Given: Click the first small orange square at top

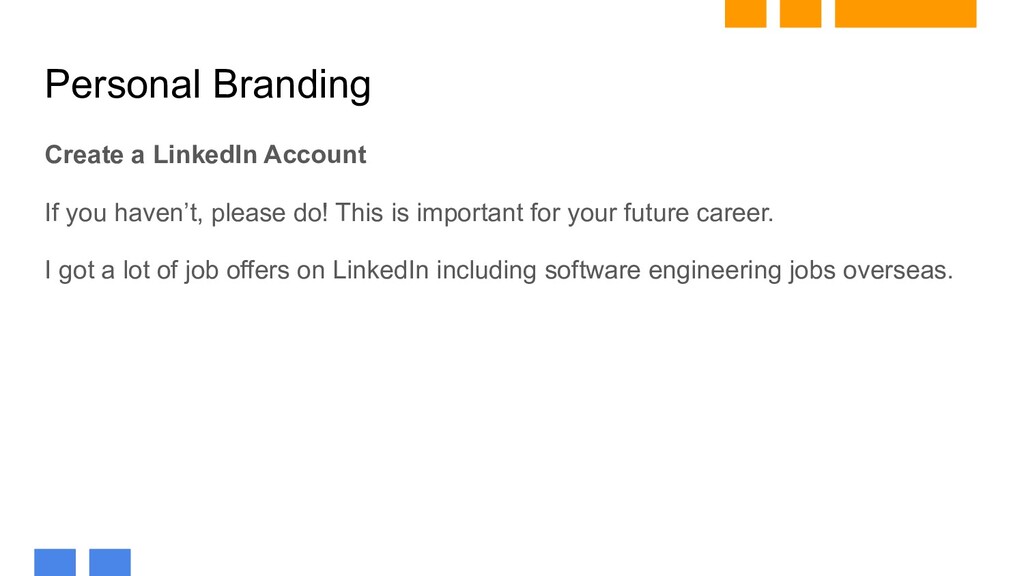Looking at the screenshot, I should click(745, 14).
